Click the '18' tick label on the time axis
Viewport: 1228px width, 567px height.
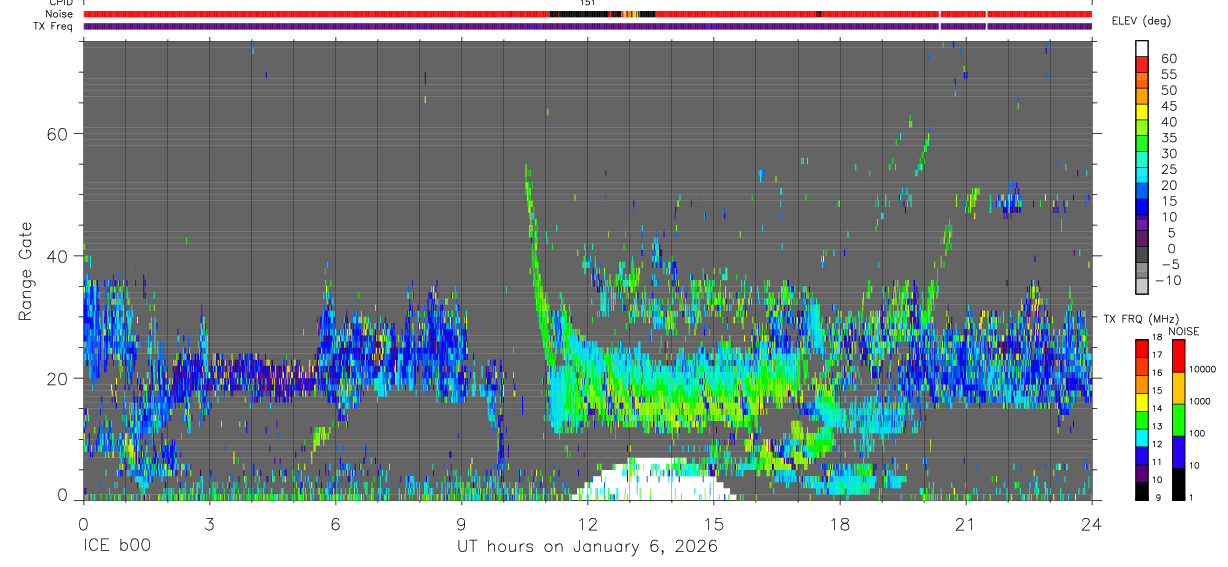[x=839, y=524]
